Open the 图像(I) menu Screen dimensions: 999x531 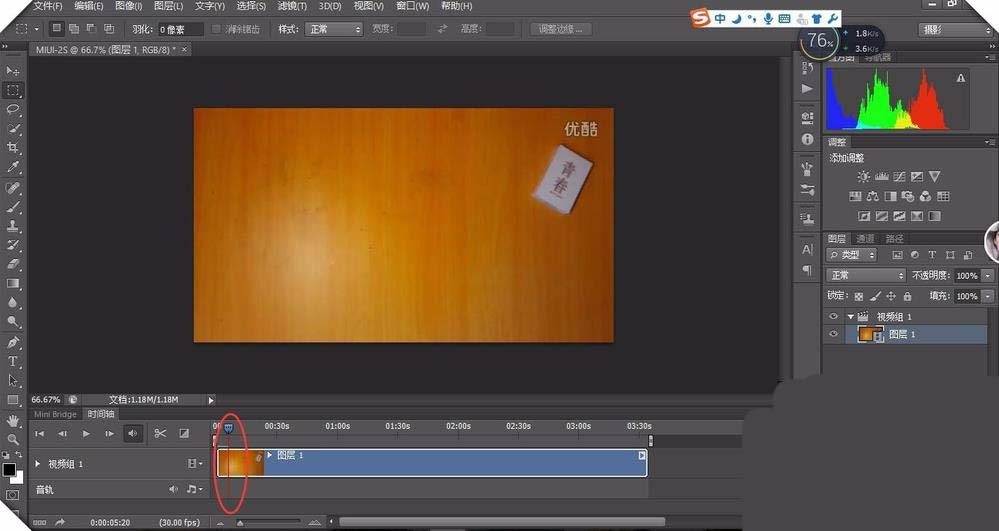(x=129, y=6)
